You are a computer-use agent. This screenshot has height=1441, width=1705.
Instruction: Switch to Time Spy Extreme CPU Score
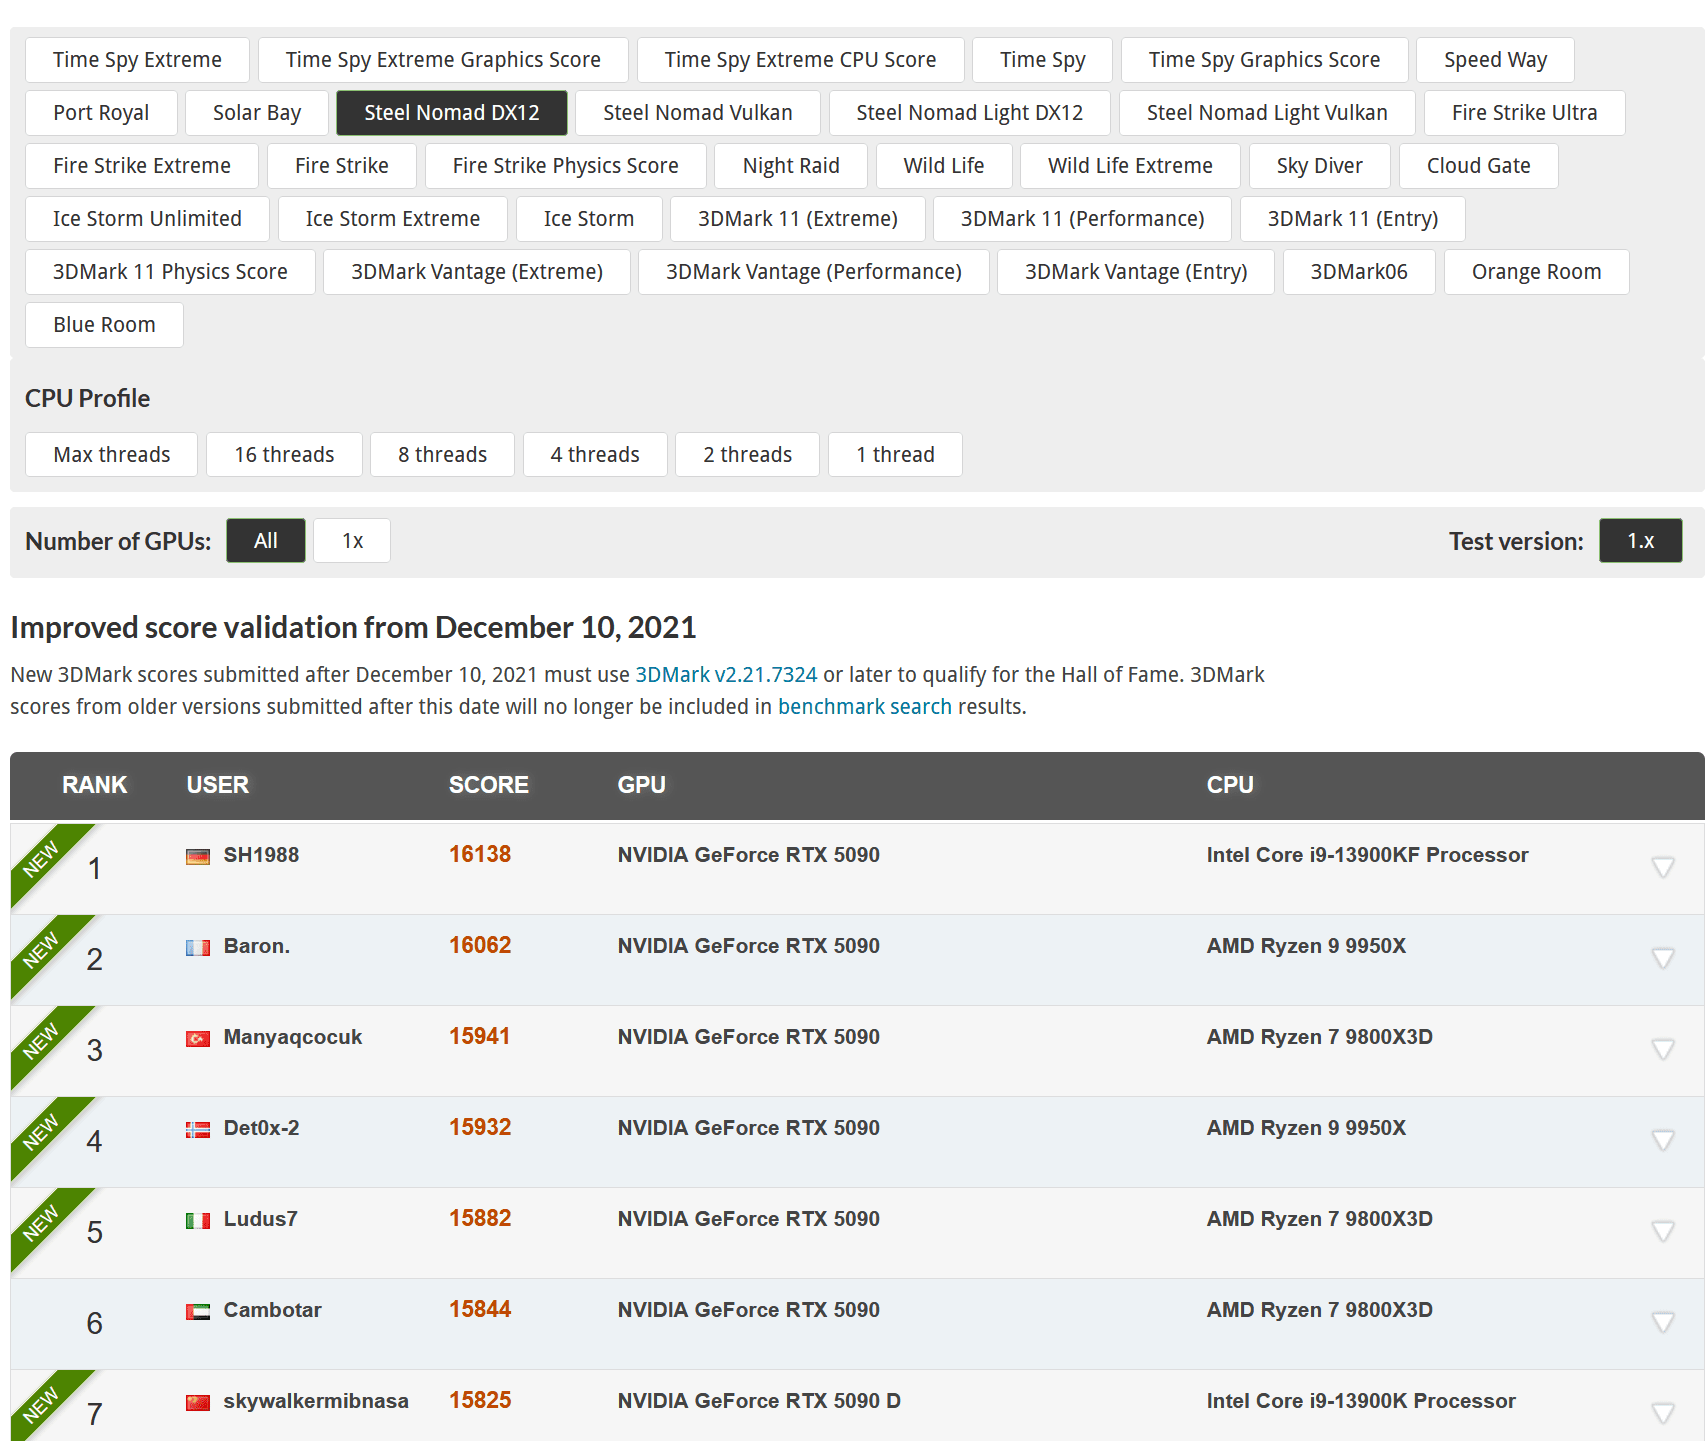click(801, 60)
